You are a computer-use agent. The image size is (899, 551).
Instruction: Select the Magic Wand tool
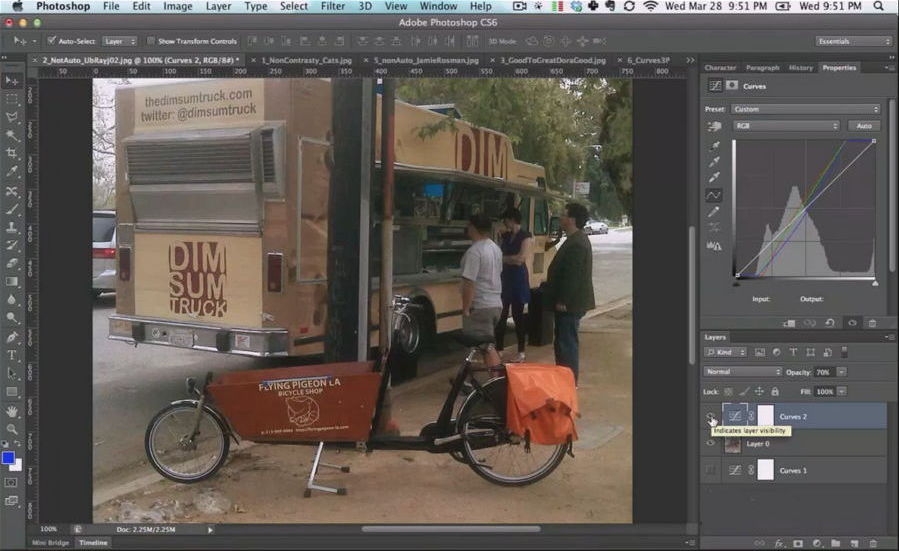click(x=11, y=135)
